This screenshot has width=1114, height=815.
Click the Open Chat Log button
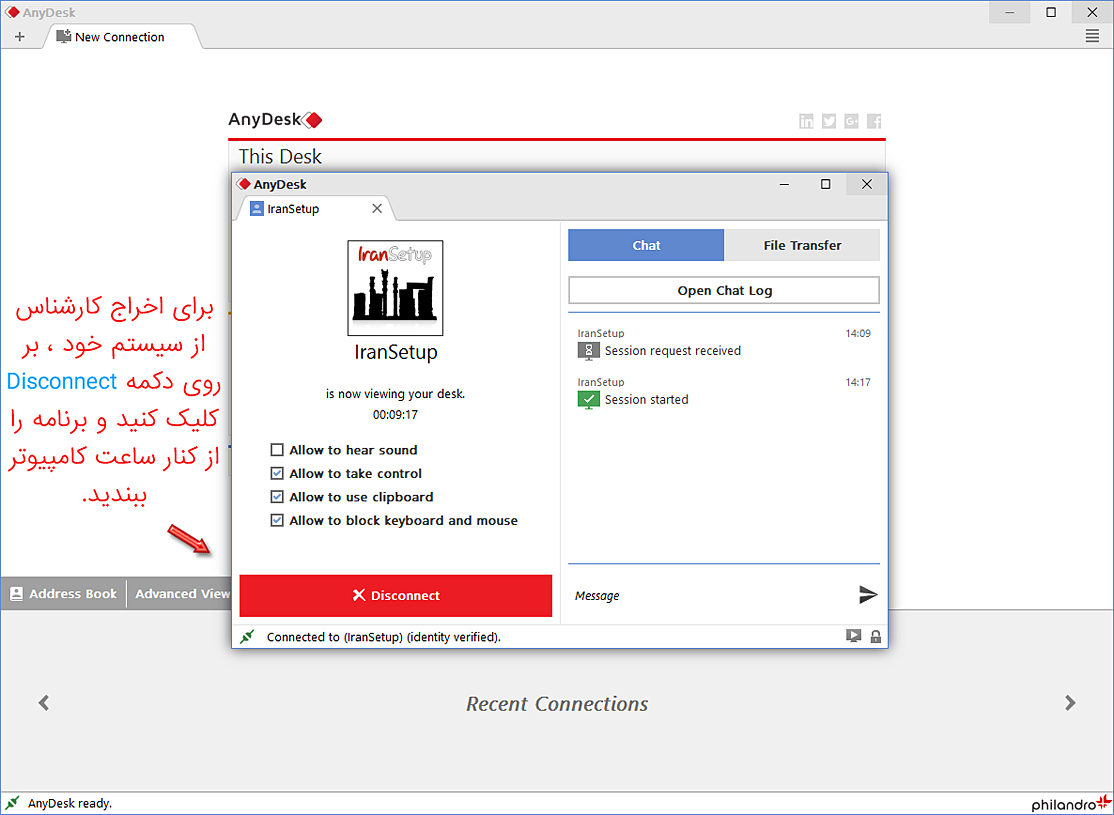tap(724, 291)
